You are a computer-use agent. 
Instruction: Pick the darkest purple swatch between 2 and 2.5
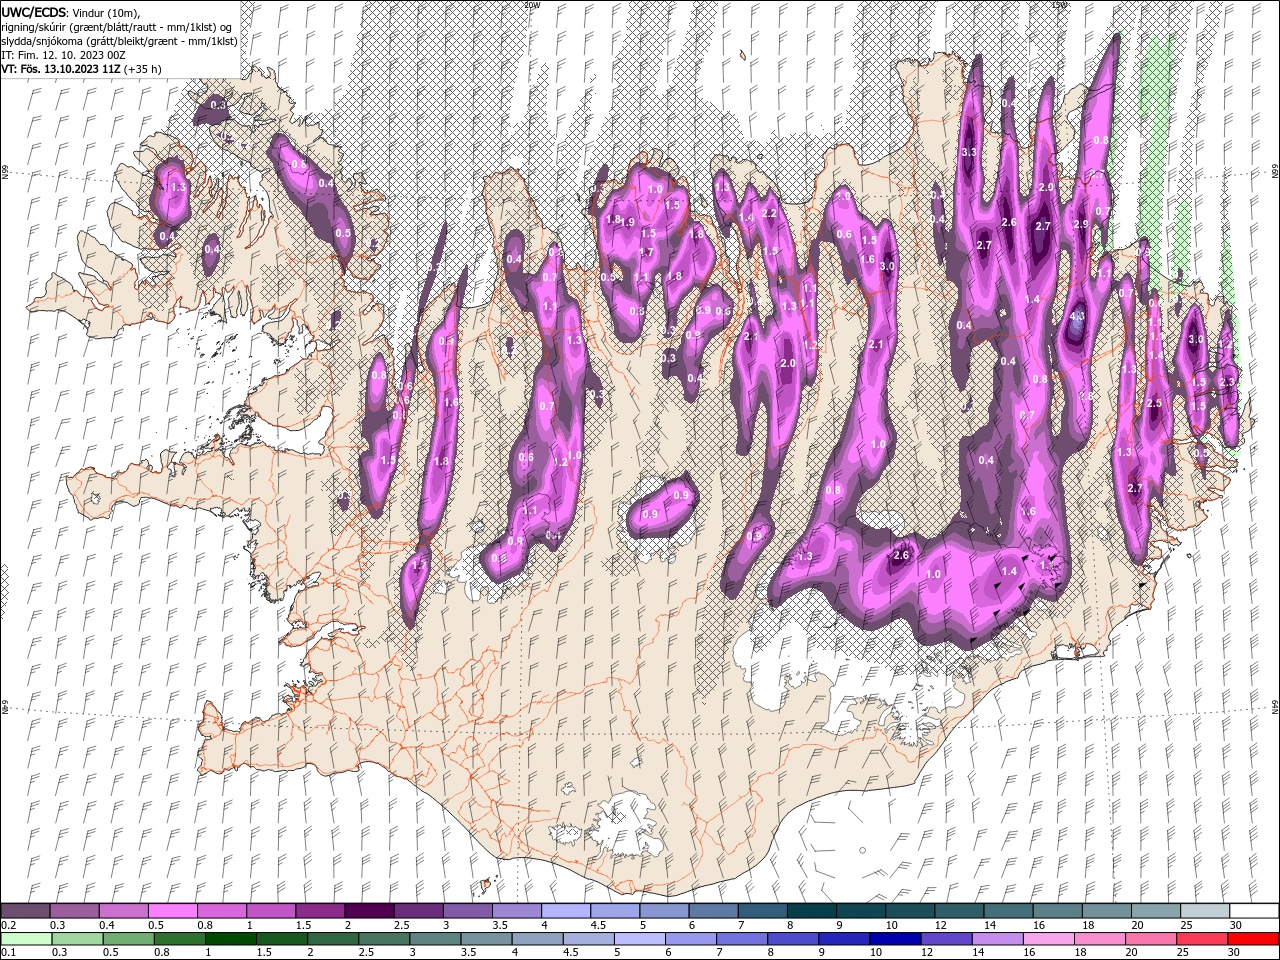point(369,911)
